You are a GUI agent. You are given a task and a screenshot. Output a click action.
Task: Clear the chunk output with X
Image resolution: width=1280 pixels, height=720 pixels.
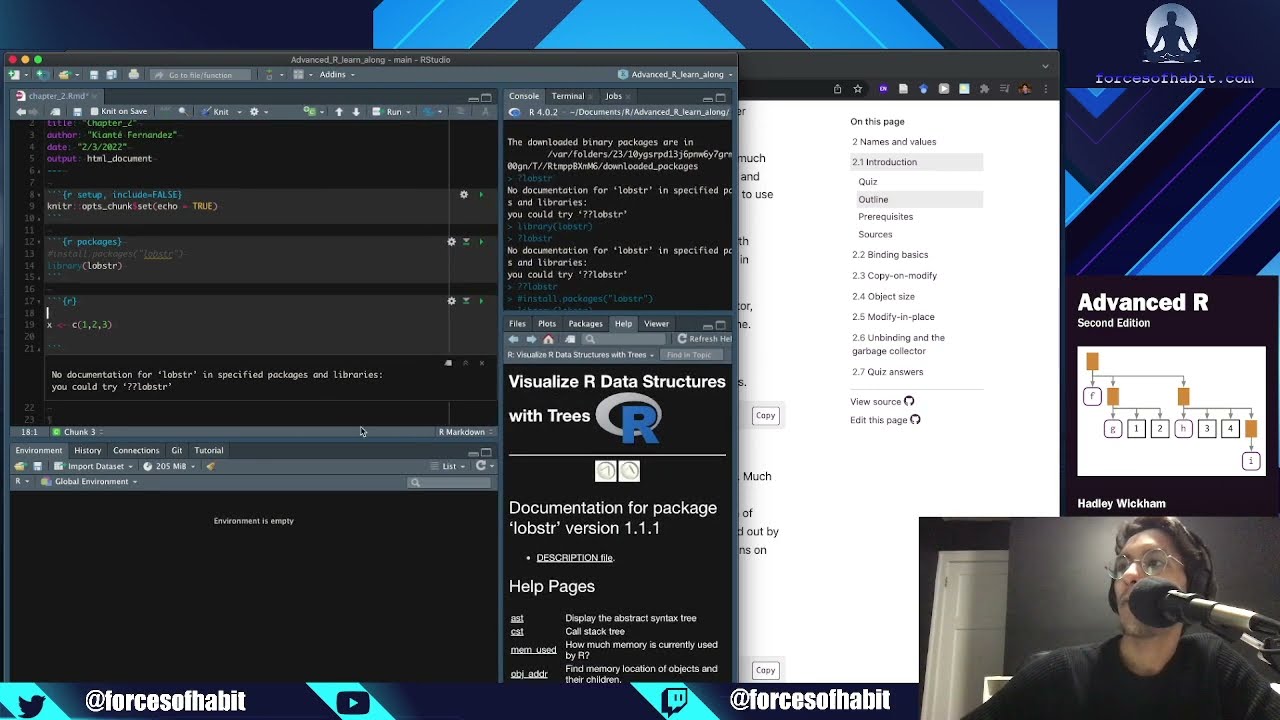(x=481, y=363)
